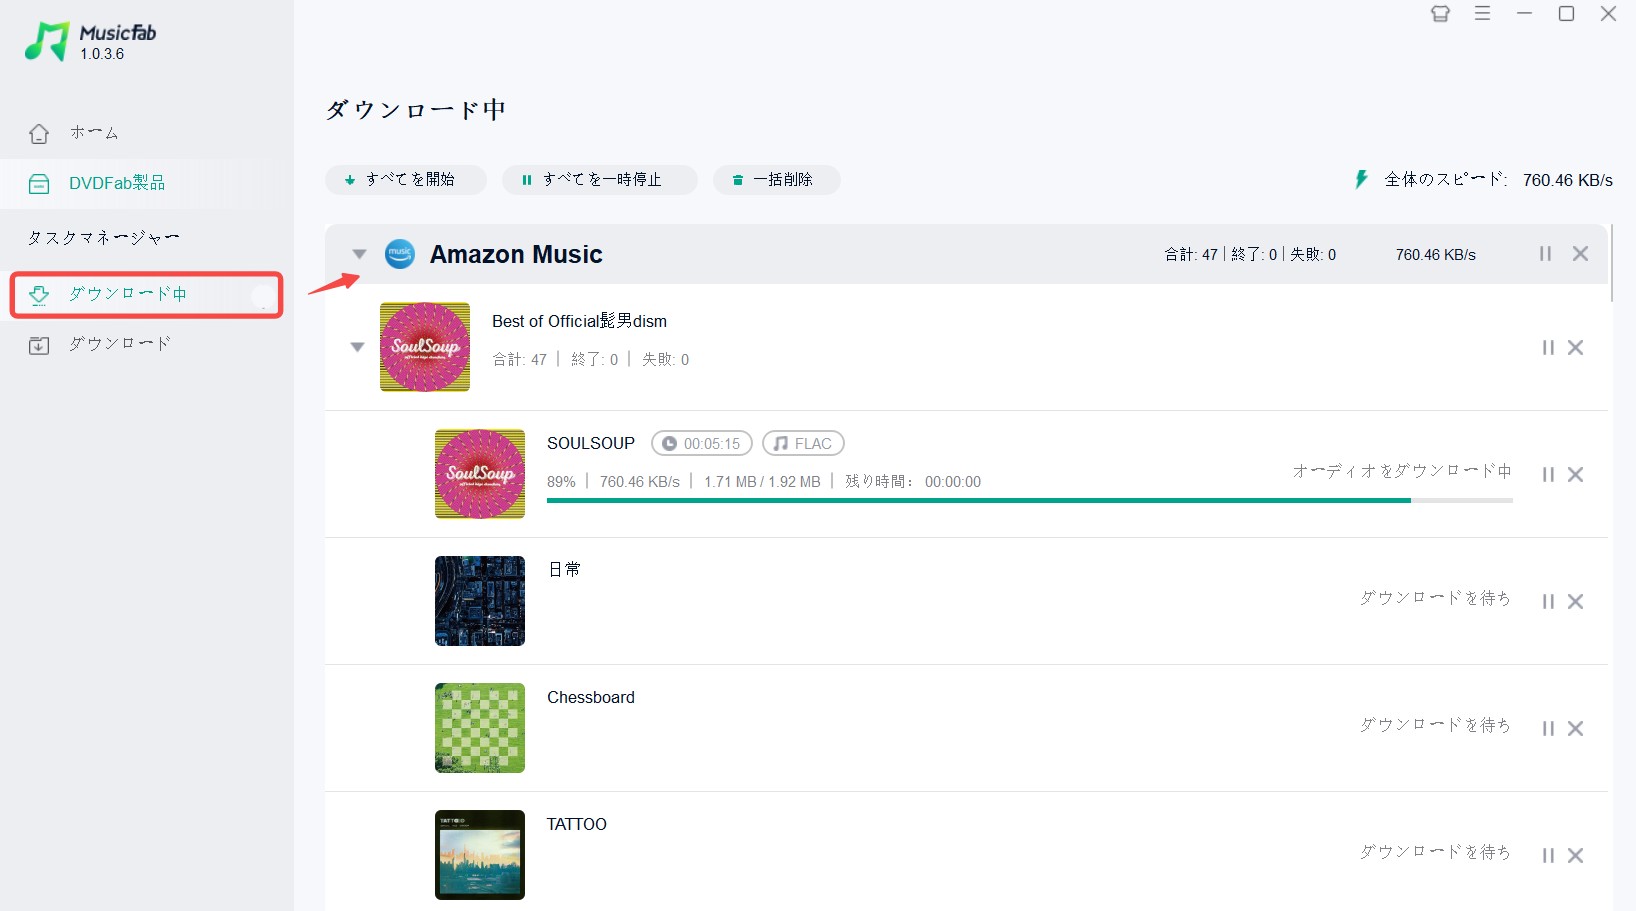
Task: Open DVDFab製品 section
Action: click(117, 183)
